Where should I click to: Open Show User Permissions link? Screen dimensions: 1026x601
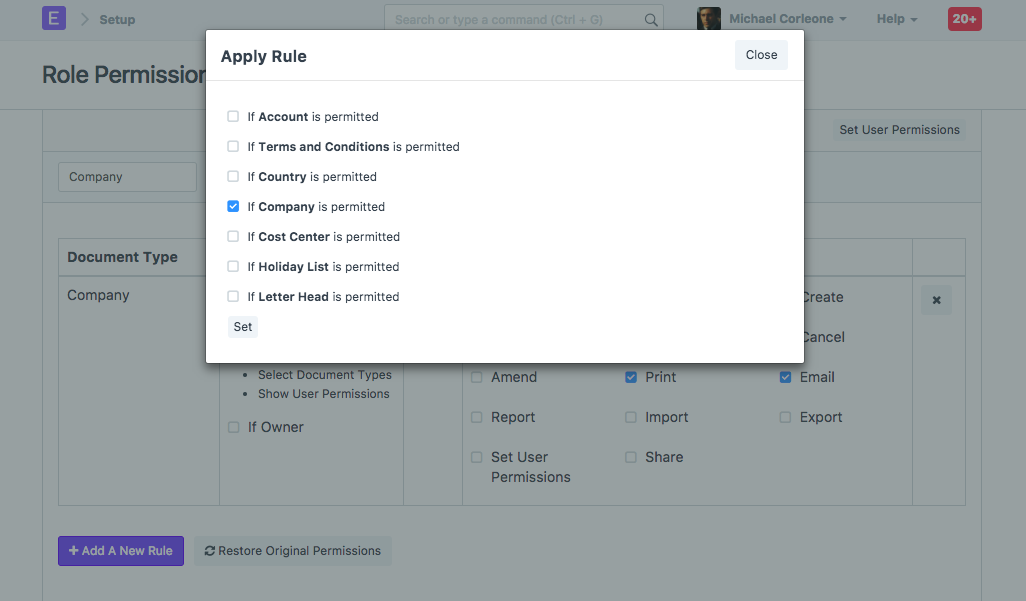tap(323, 394)
